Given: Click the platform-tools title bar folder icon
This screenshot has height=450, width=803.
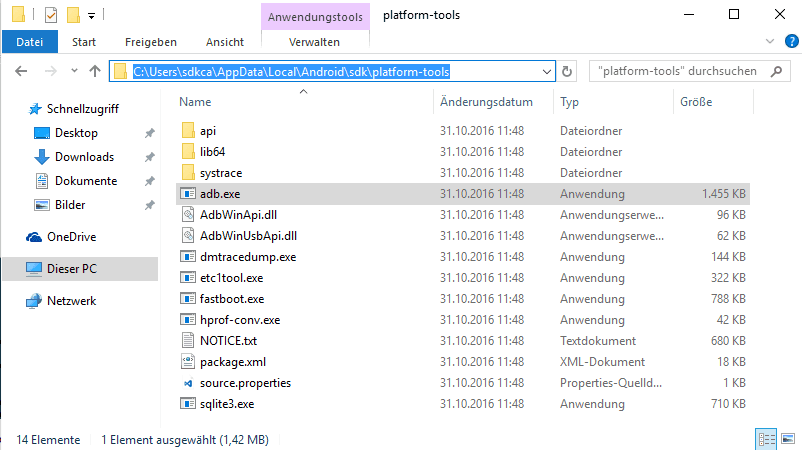Looking at the screenshot, I should [18, 14].
